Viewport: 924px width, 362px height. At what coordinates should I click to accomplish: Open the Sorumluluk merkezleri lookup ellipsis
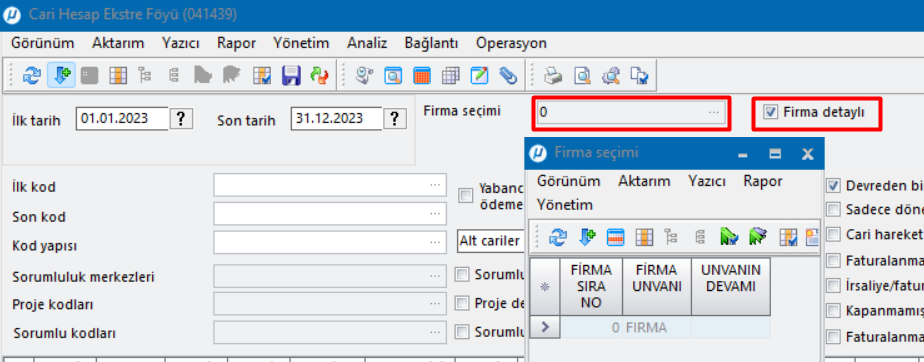pyautogui.click(x=435, y=276)
